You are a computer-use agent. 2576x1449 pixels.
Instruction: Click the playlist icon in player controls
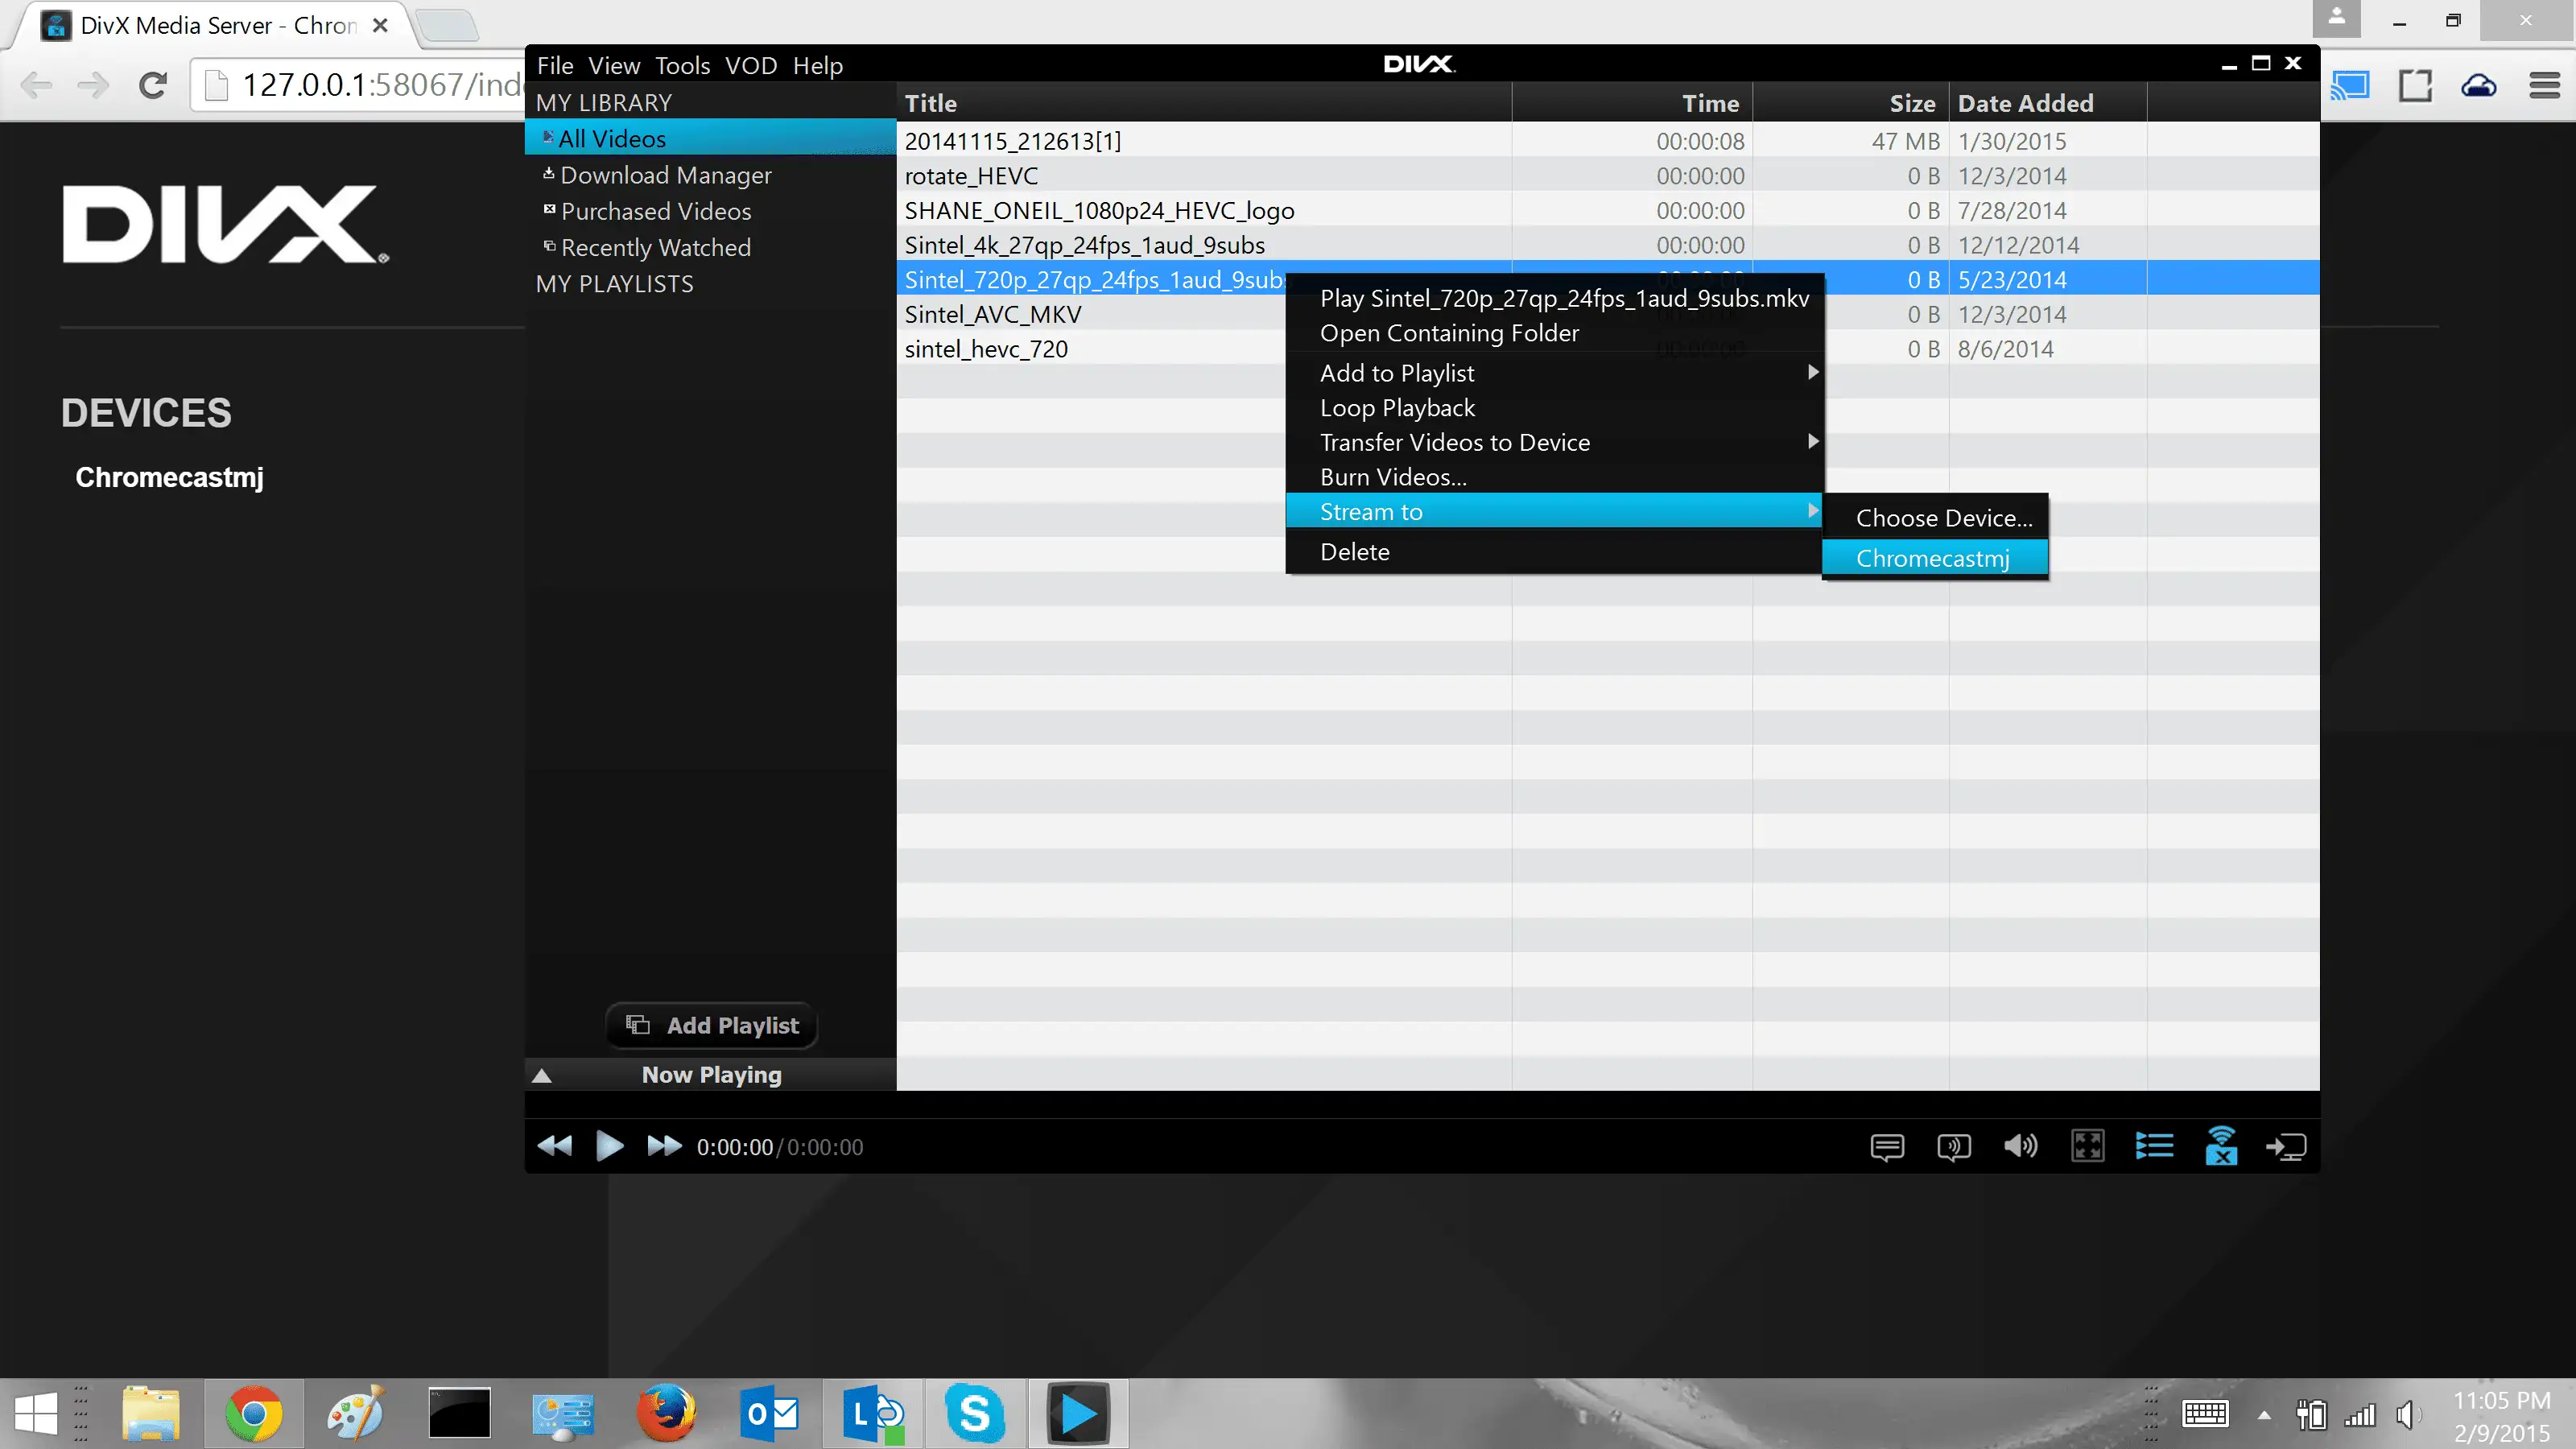pyautogui.click(x=2155, y=1146)
